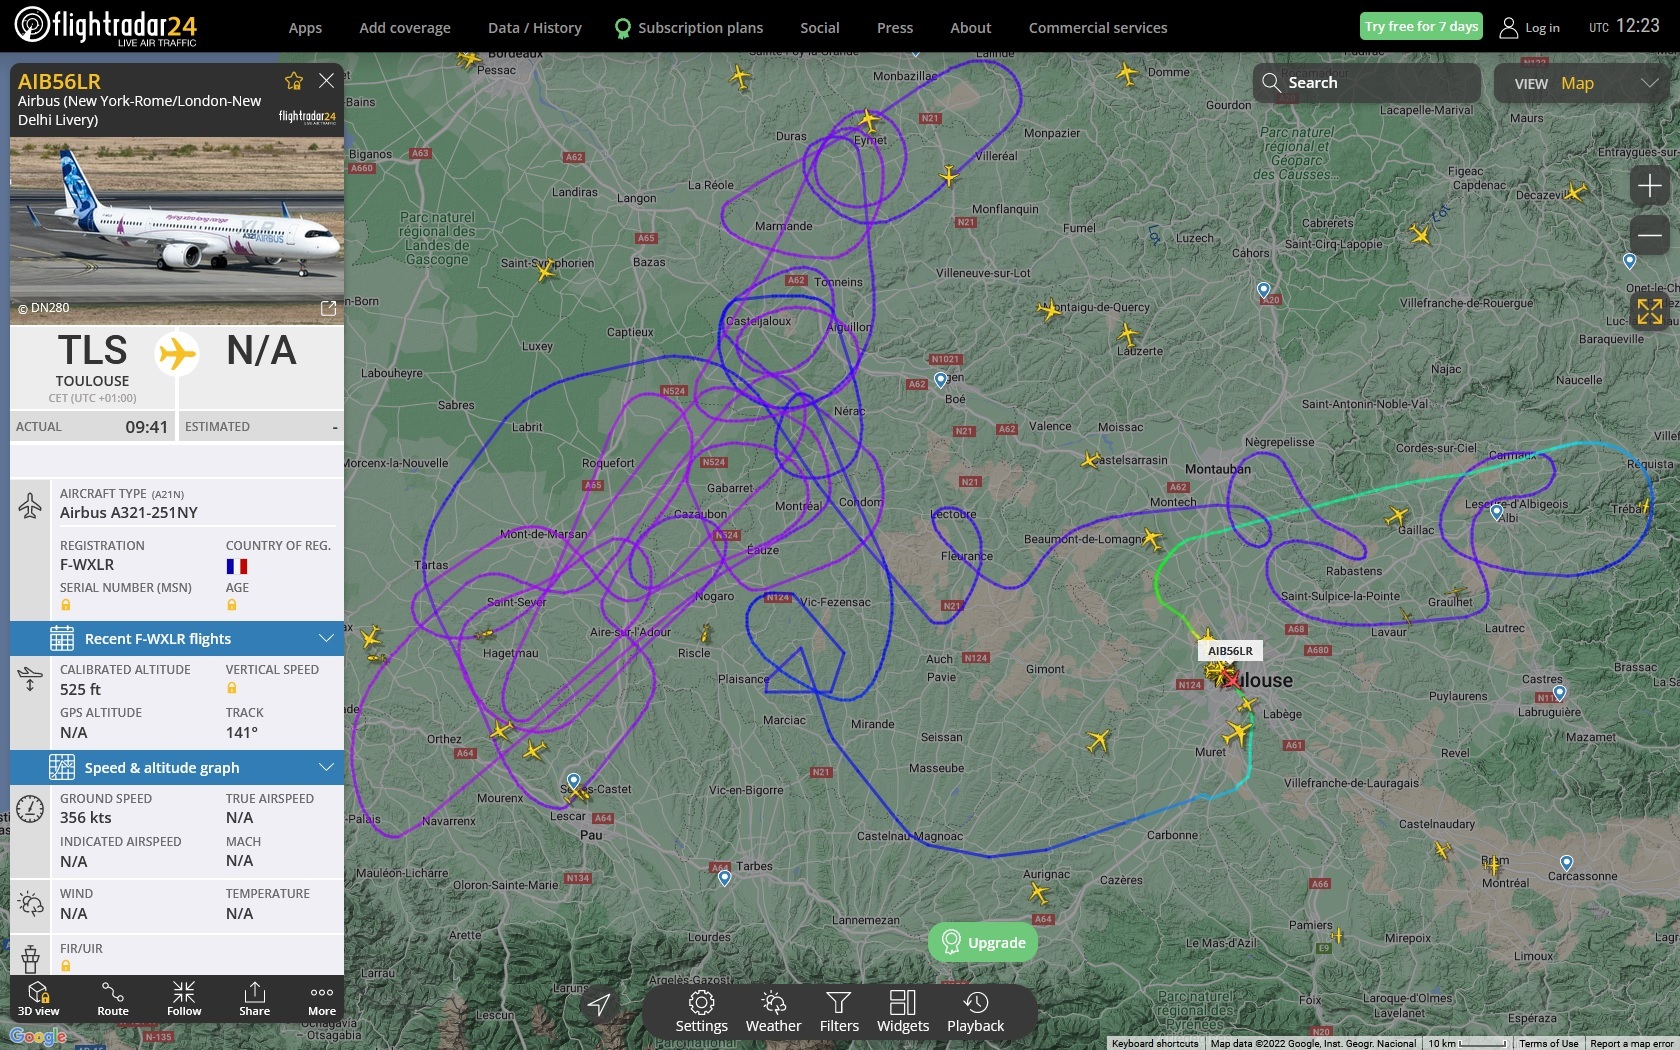Click the airport pin near Albi
Screen dimensions: 1680x1050
tap(1496, 512)
